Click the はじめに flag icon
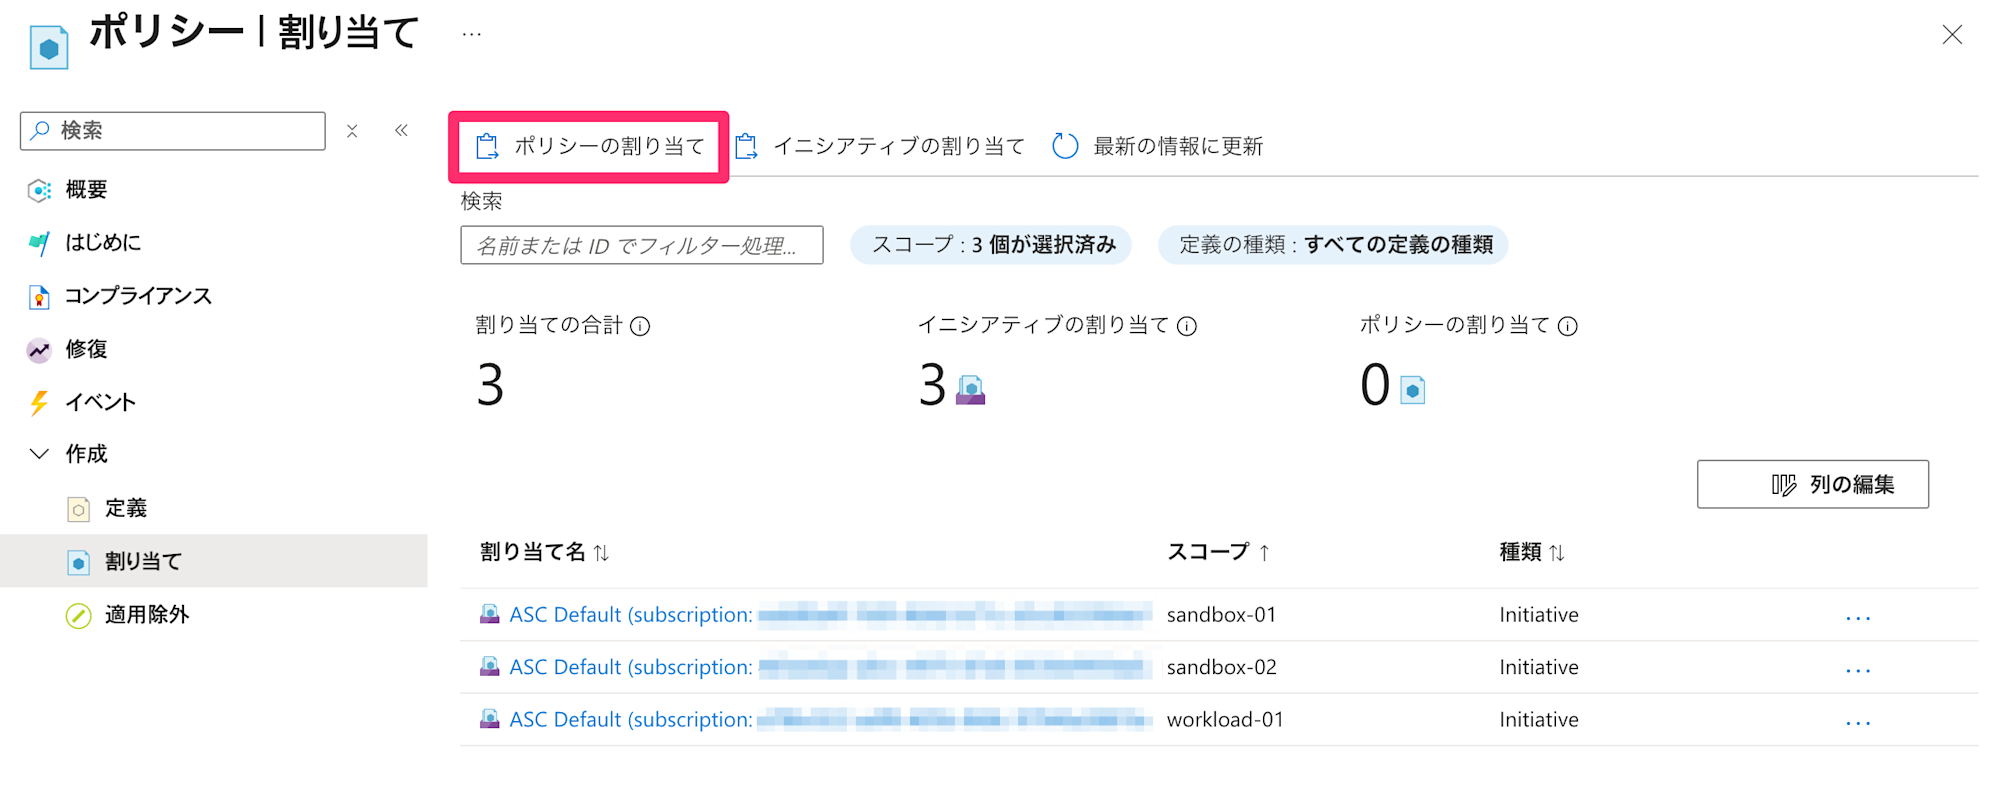The height and width of the screenshot is (798, 2000). tap(39, 243)
